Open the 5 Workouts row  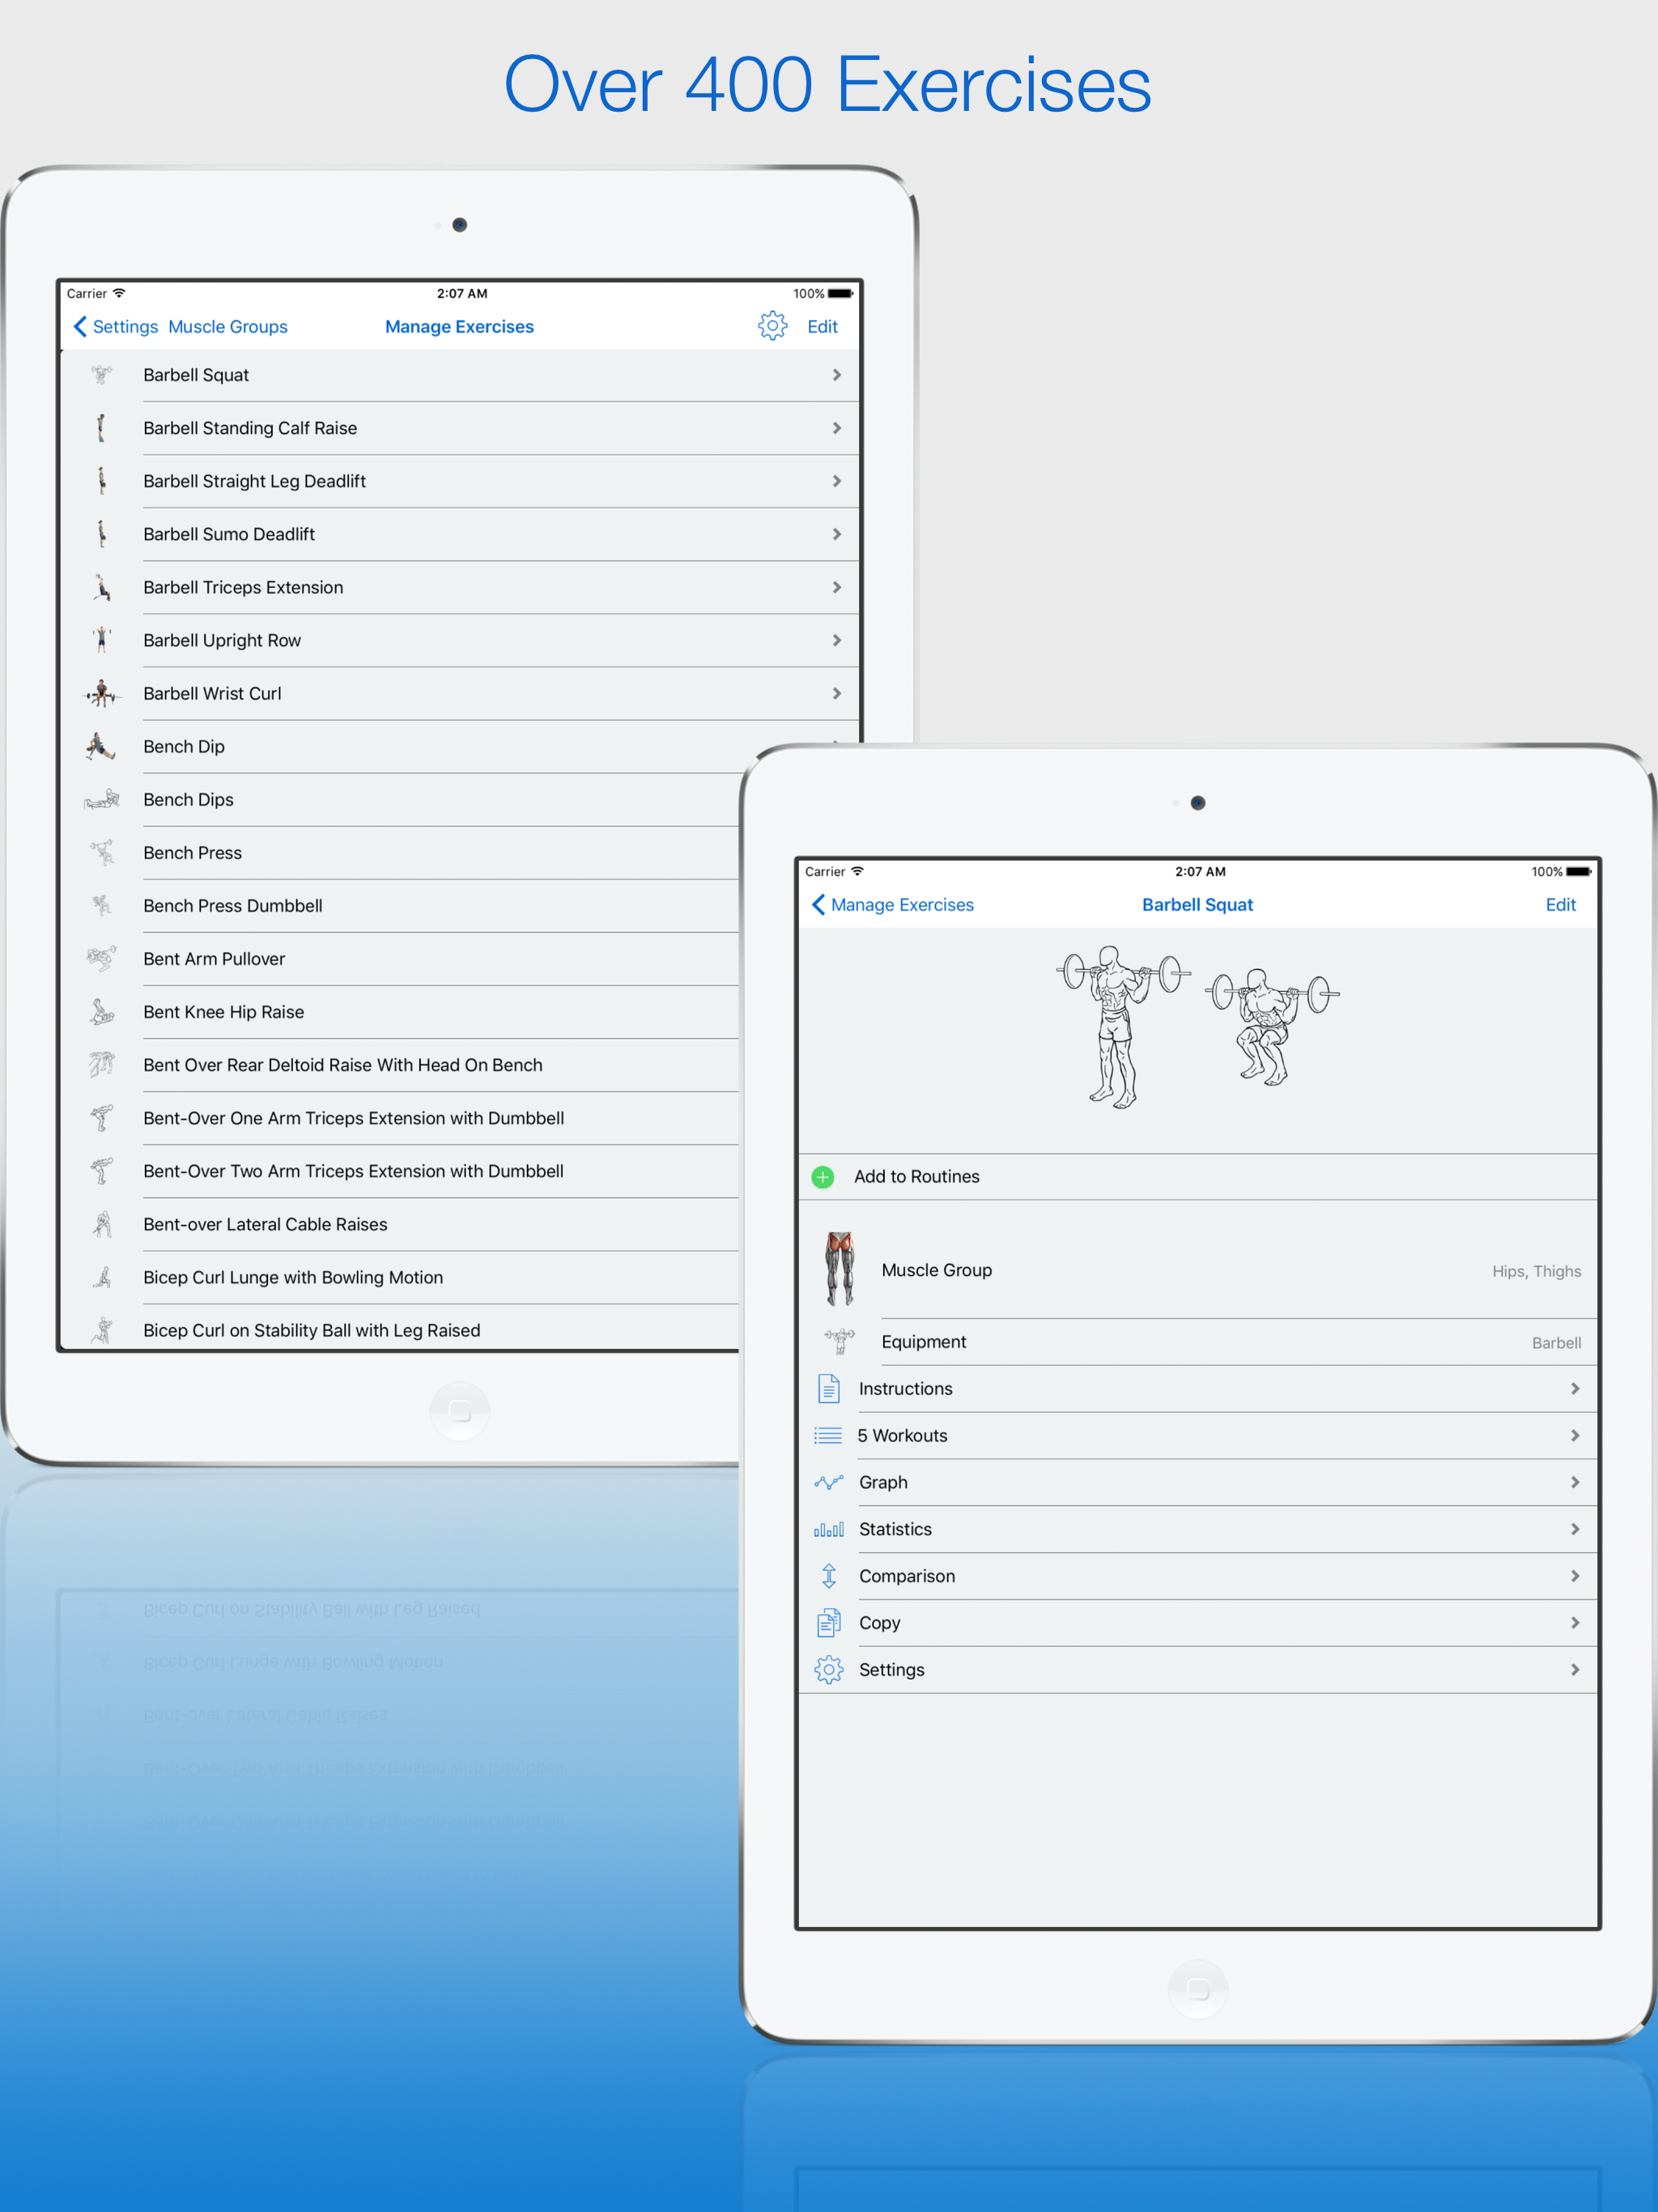1197,1435
